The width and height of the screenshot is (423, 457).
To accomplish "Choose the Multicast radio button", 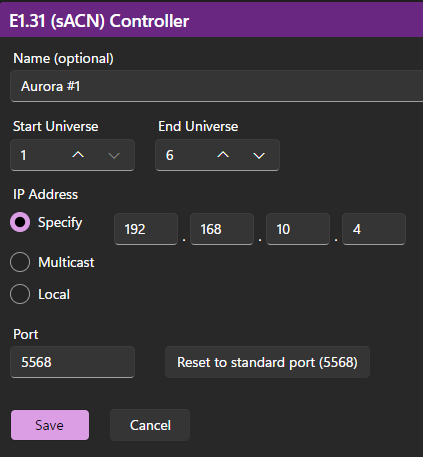I will click(20, 262).
